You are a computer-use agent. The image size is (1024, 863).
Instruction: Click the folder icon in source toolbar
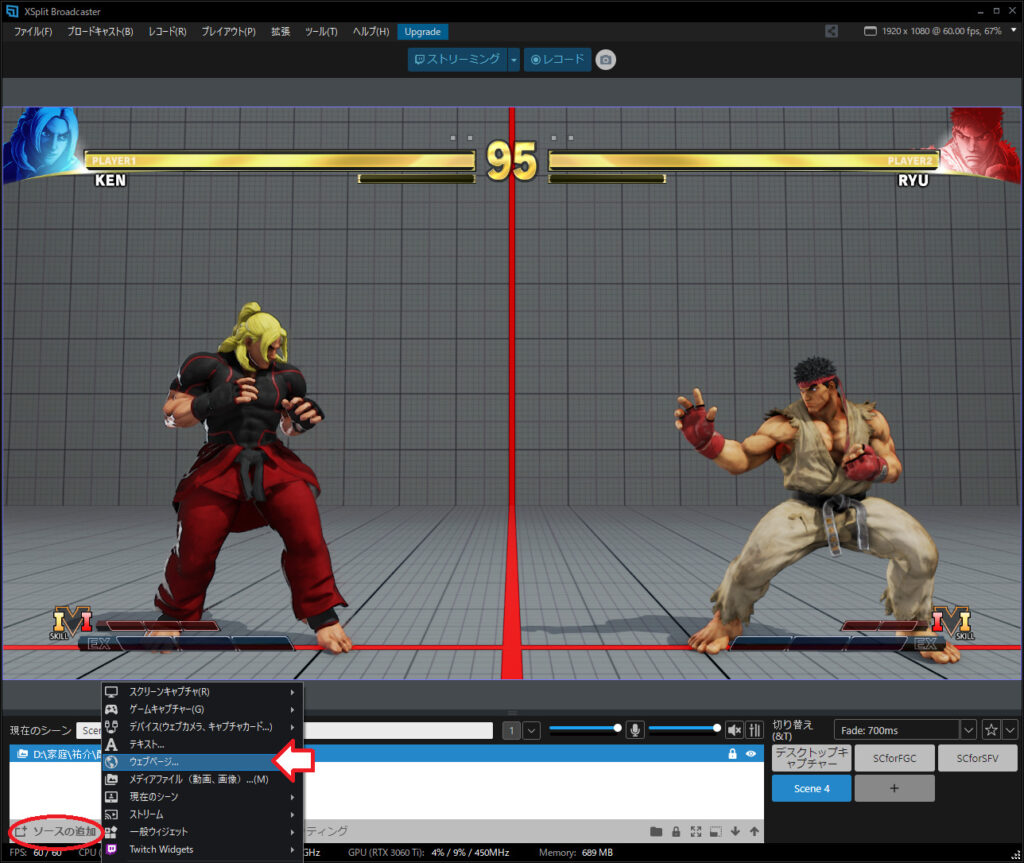[656, 831]
